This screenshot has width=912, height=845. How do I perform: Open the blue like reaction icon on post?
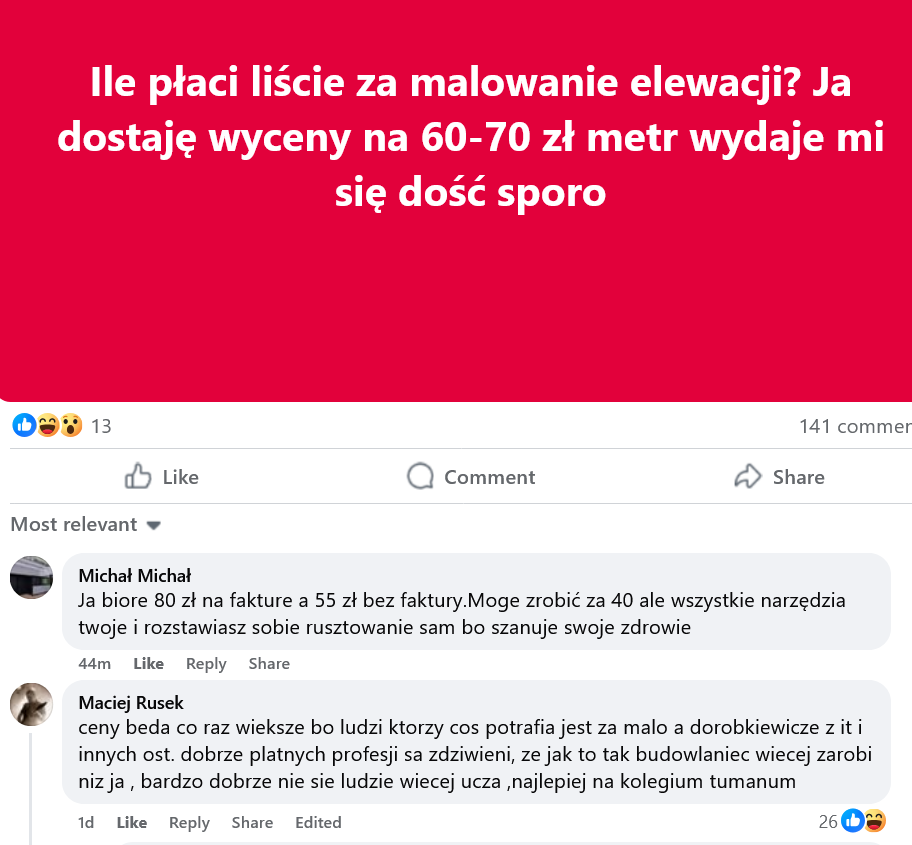(x=24, y=426)
